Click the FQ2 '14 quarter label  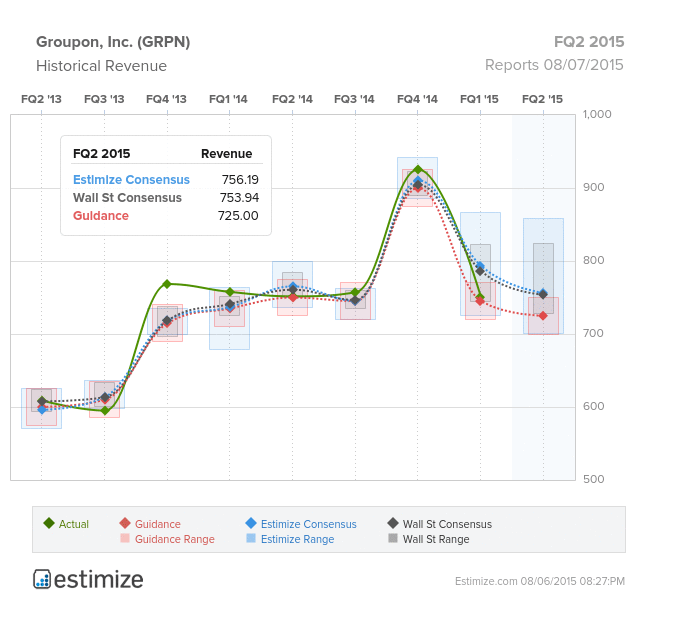tap(292, 99)
